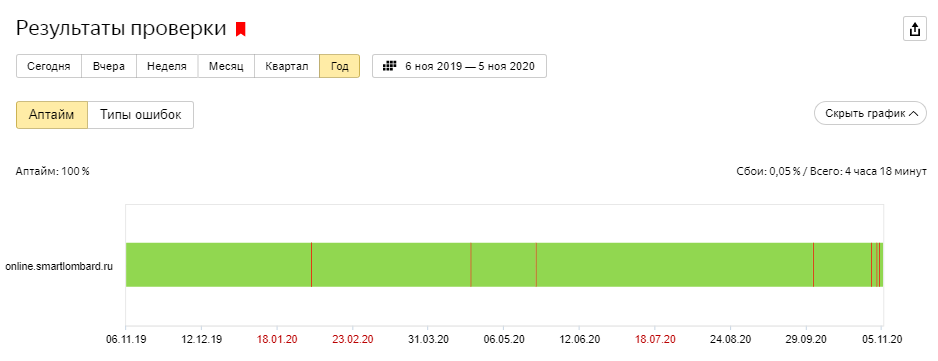This screenshot has width=938, height=361.
Task: Click the red outage line near 29.09.20
Action: coord(814,265)
